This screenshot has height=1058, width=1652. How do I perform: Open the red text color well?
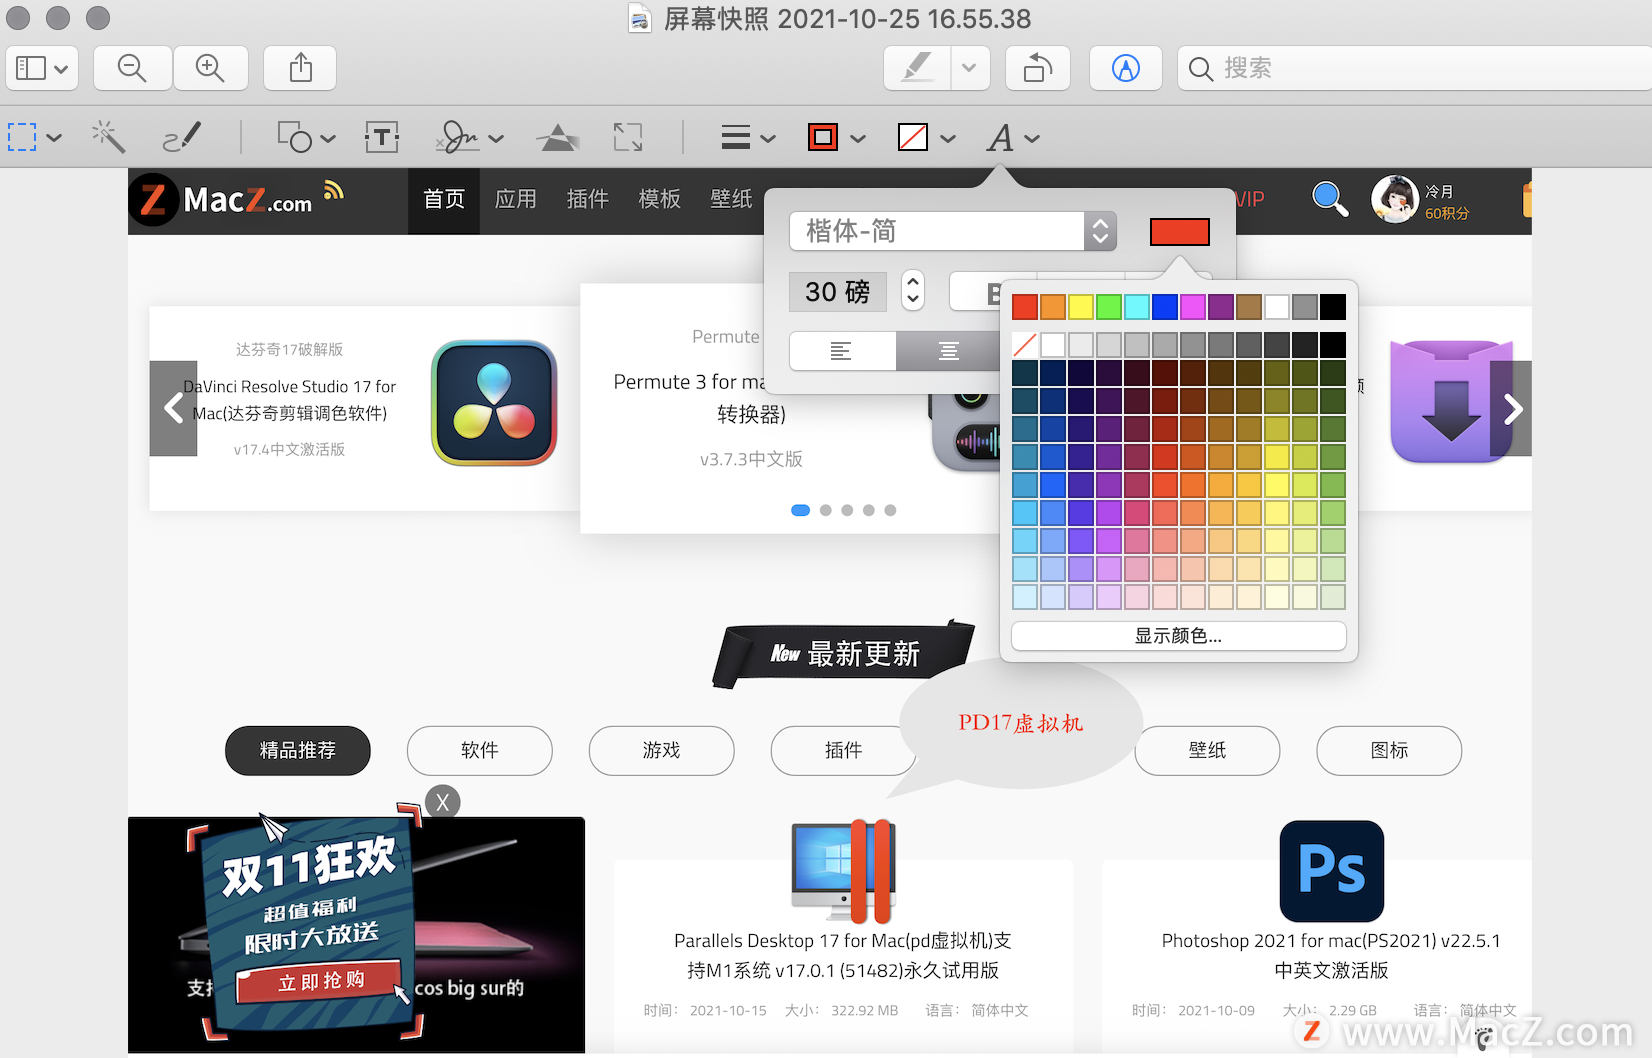1180,232
